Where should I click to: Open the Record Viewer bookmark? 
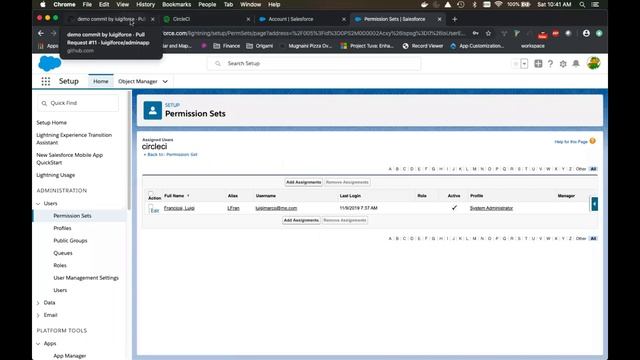[x=423, y=46]
